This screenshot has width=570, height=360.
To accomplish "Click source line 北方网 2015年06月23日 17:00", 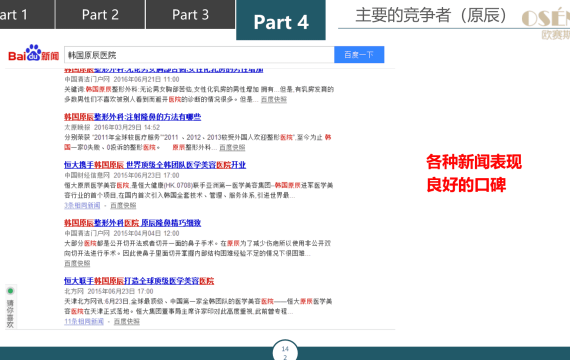I will [109, 292].
